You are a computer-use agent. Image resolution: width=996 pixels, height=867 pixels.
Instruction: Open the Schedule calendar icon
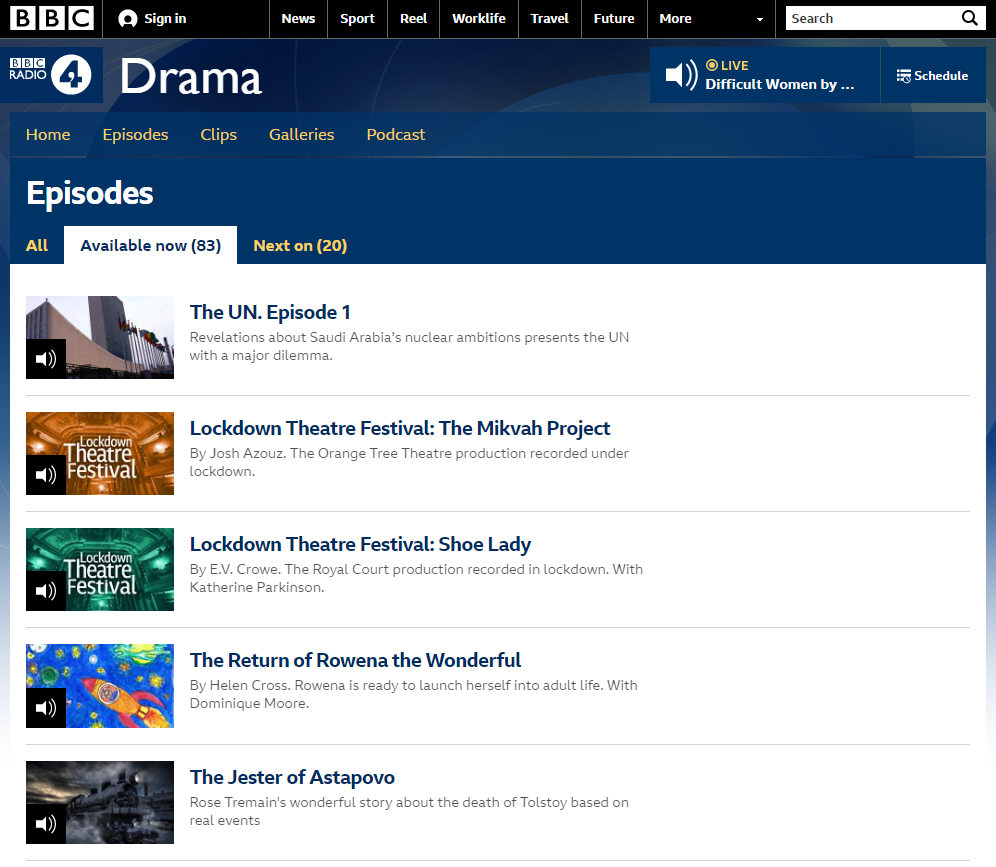(x=906, y=75)
